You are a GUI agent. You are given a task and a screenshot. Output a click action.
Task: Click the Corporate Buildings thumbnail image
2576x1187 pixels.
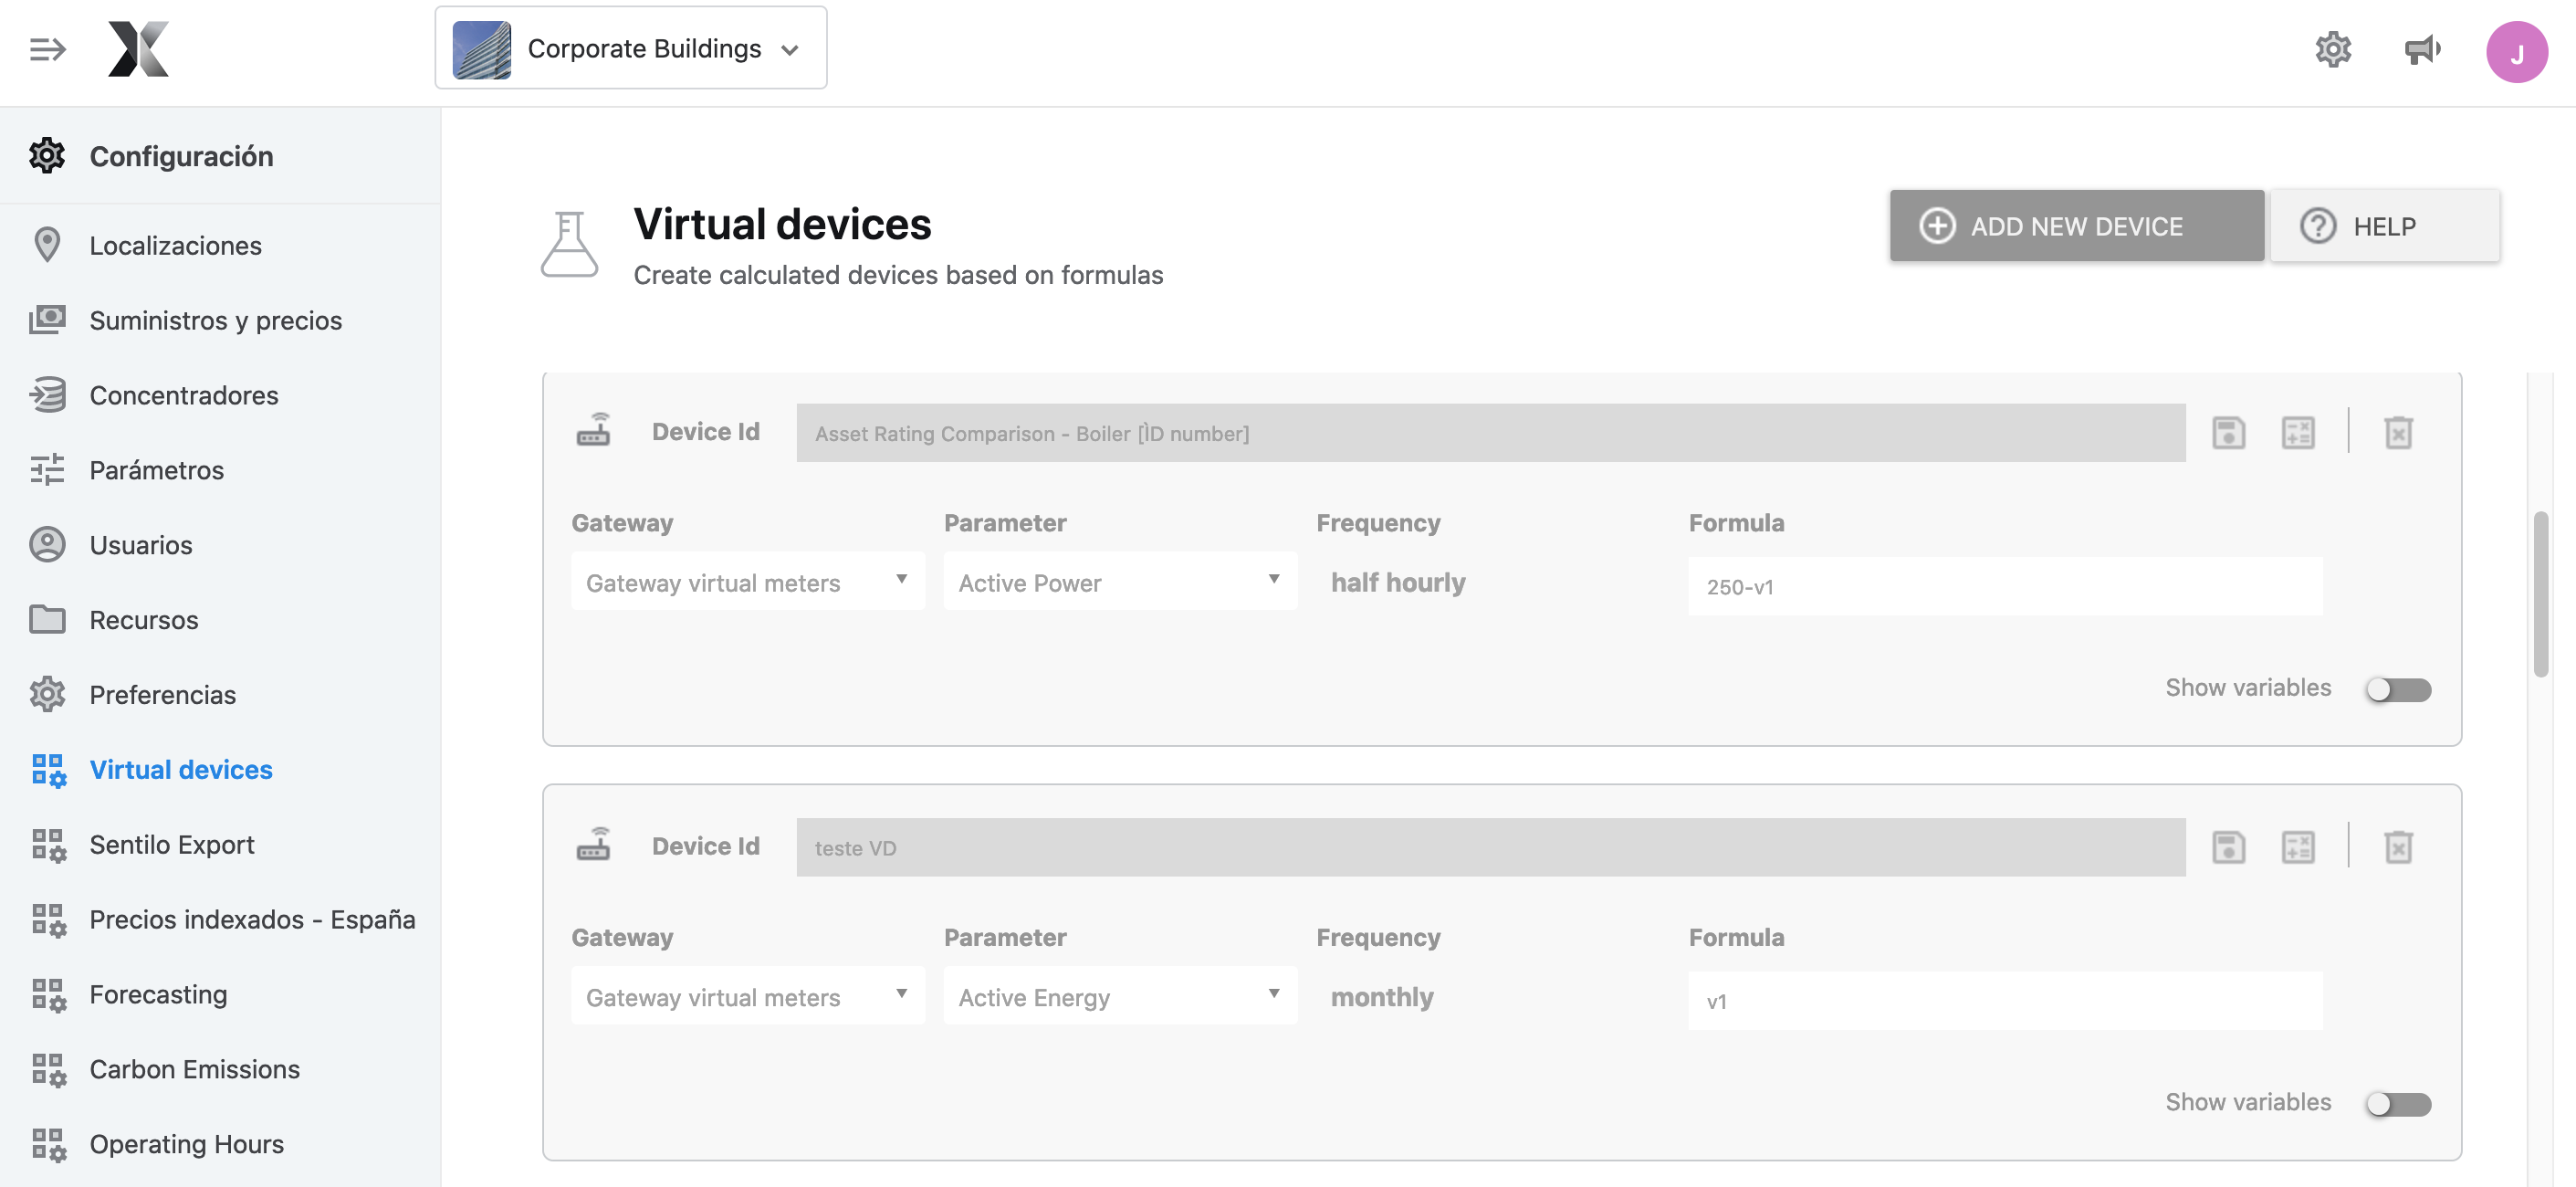[481, 49]
